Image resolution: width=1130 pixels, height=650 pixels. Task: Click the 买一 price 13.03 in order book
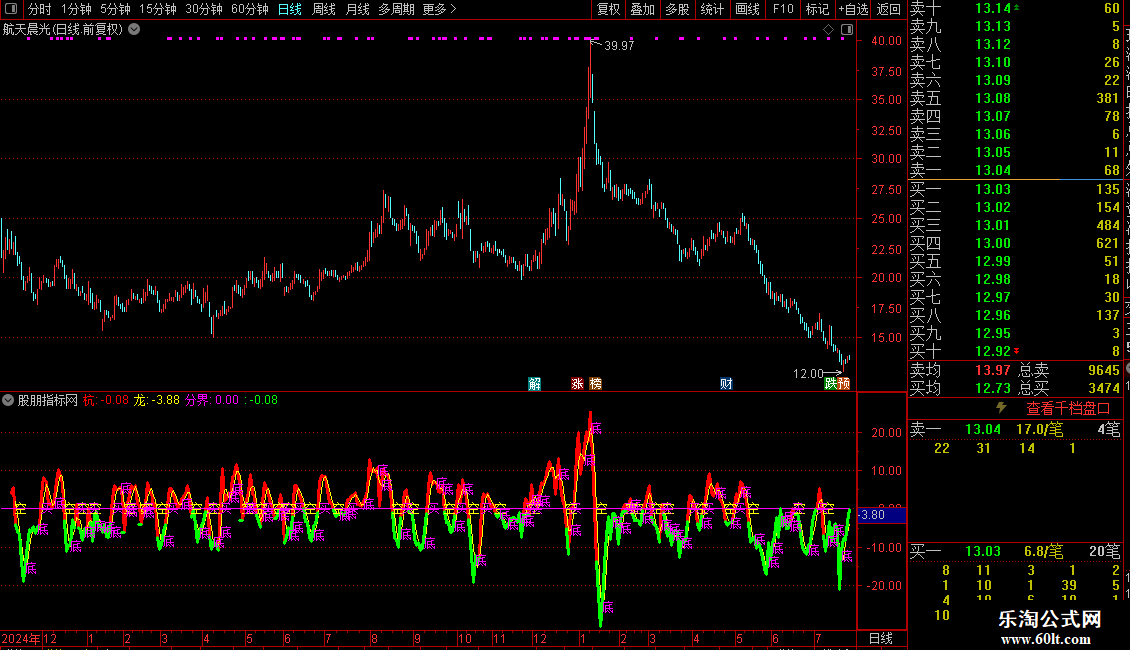click(993, 189)
